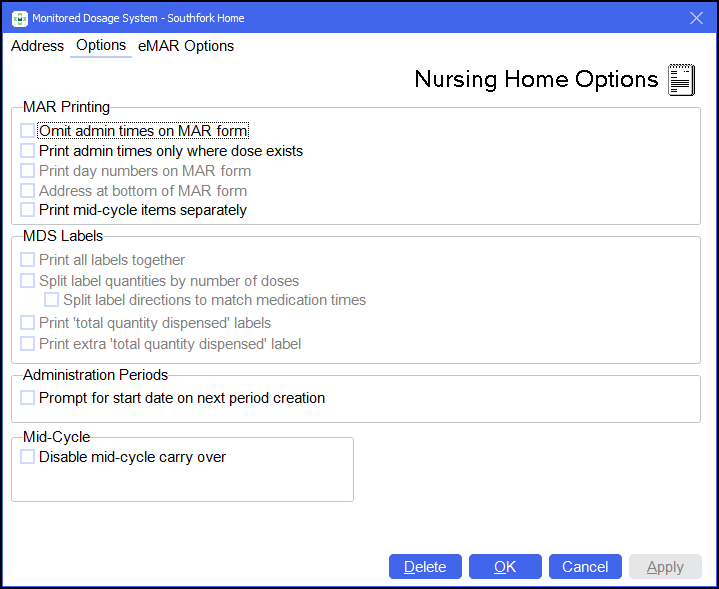The height and width of the screenshot is (589, 719).
Task: Confirm with the OK button
Action: coord(505,567)
